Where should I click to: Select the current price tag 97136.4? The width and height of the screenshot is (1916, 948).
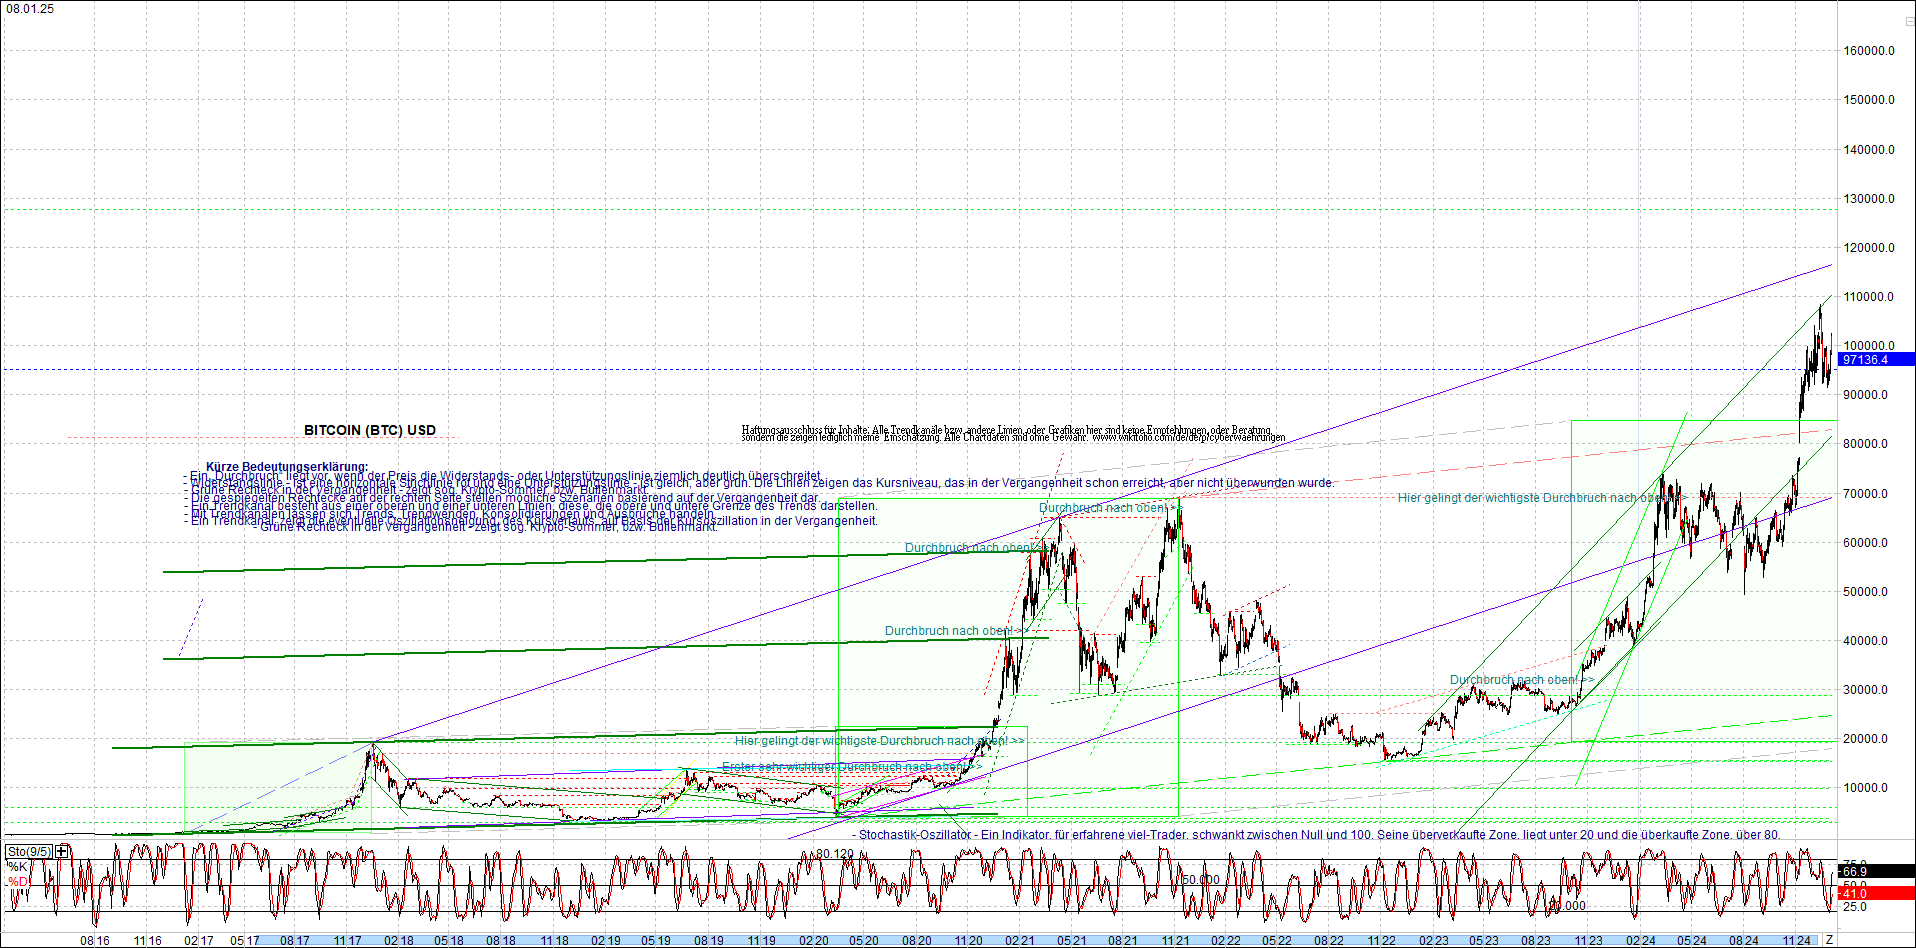(1876, 360)
